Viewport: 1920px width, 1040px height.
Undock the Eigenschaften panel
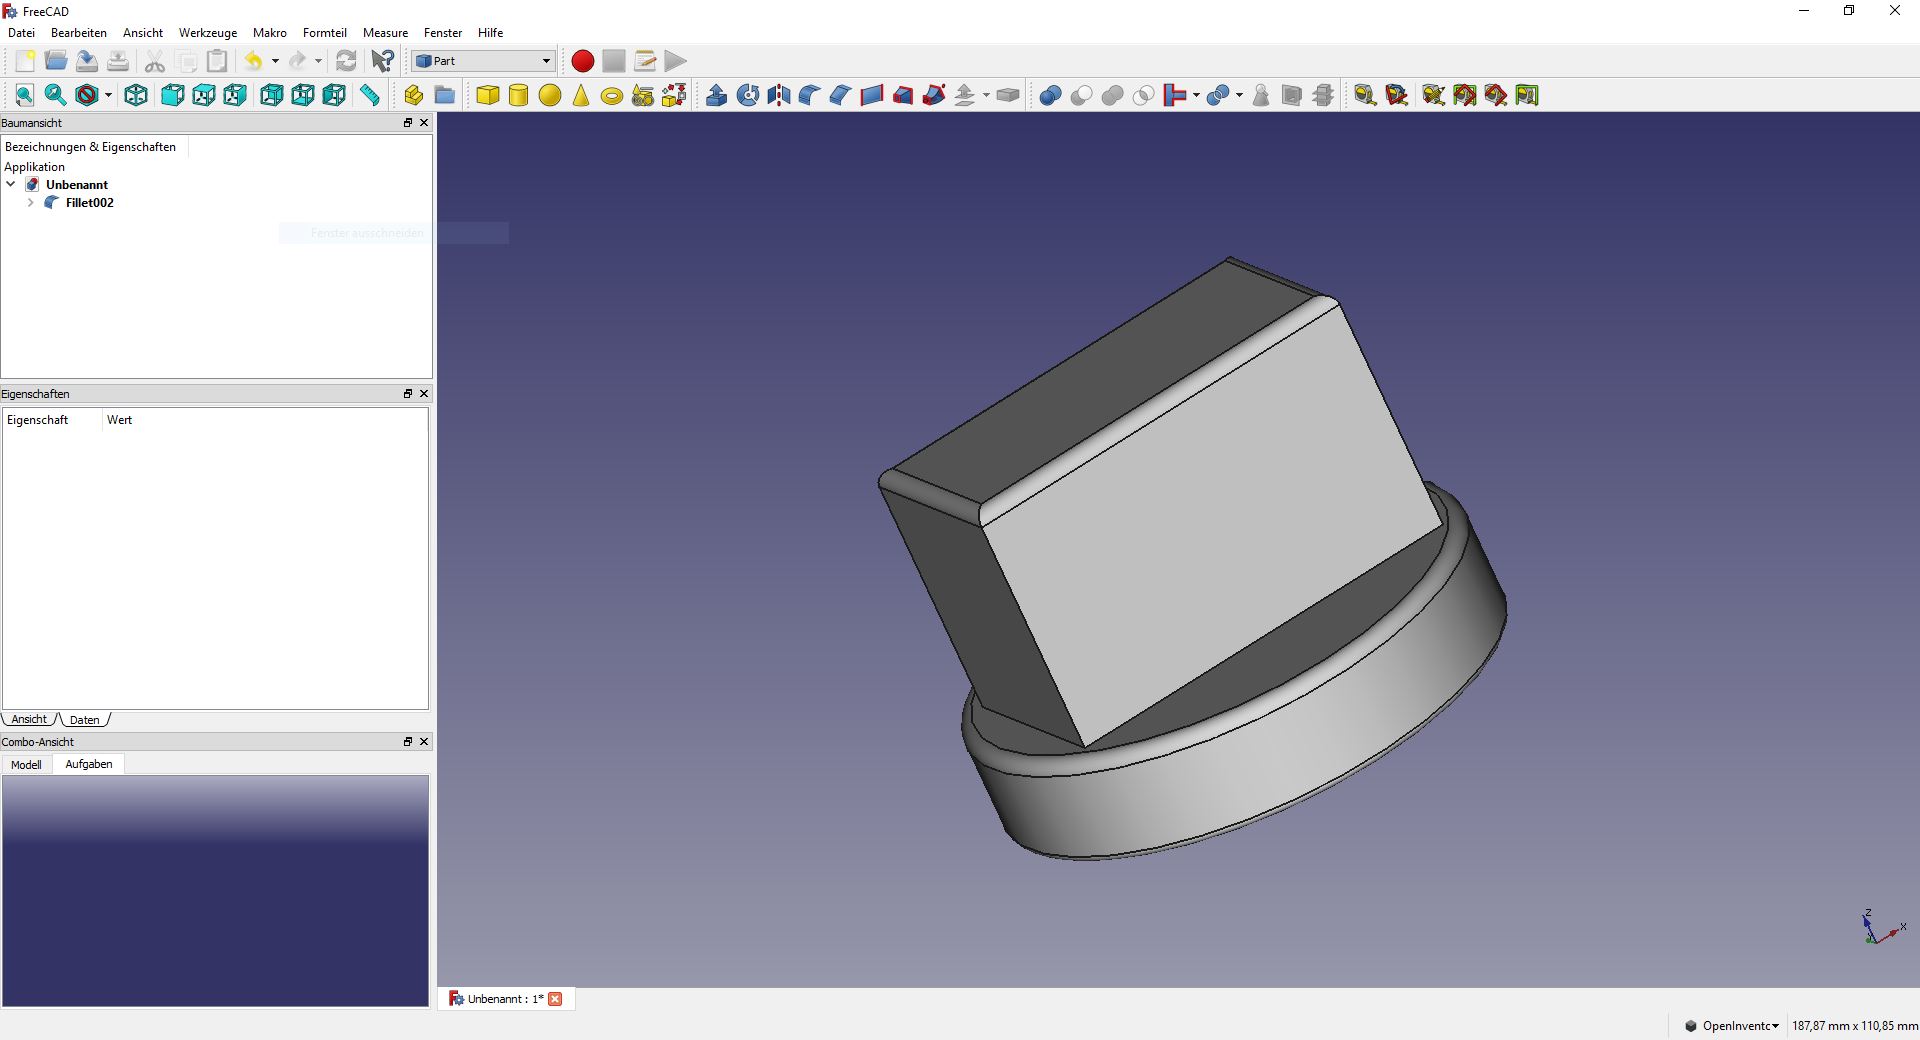[408, 394]
